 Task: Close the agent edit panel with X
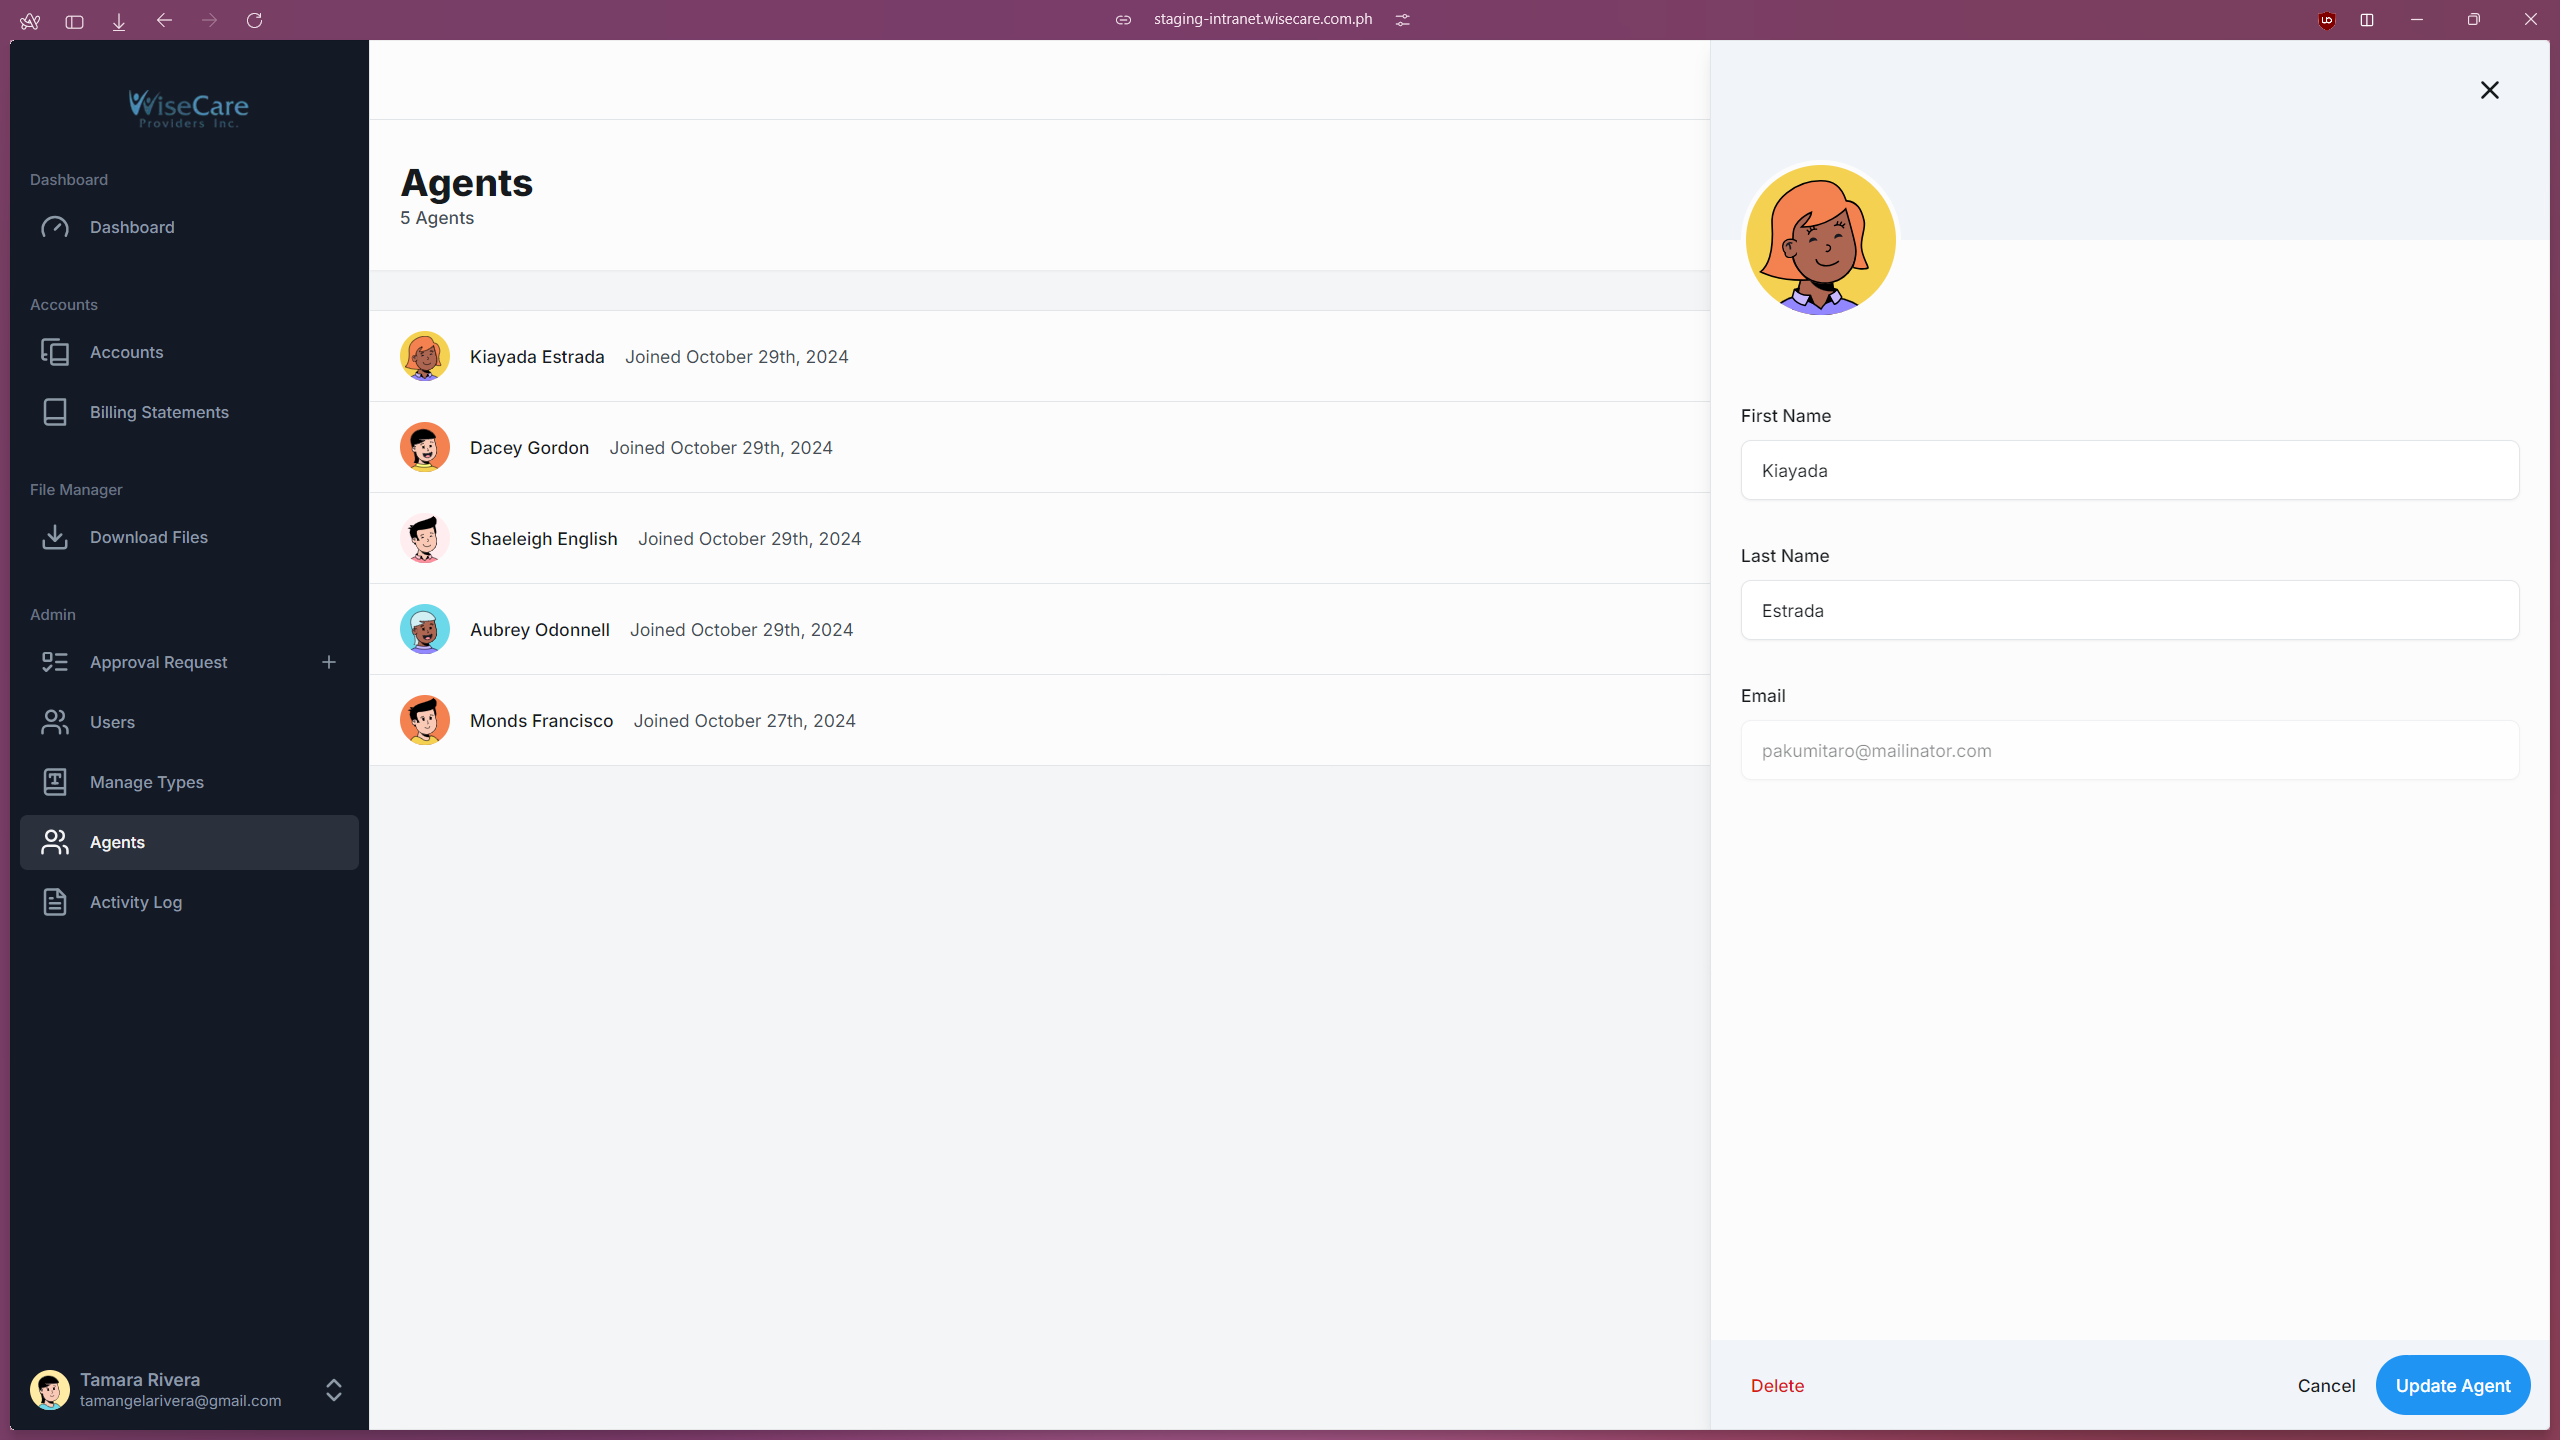pos(2489,90)
